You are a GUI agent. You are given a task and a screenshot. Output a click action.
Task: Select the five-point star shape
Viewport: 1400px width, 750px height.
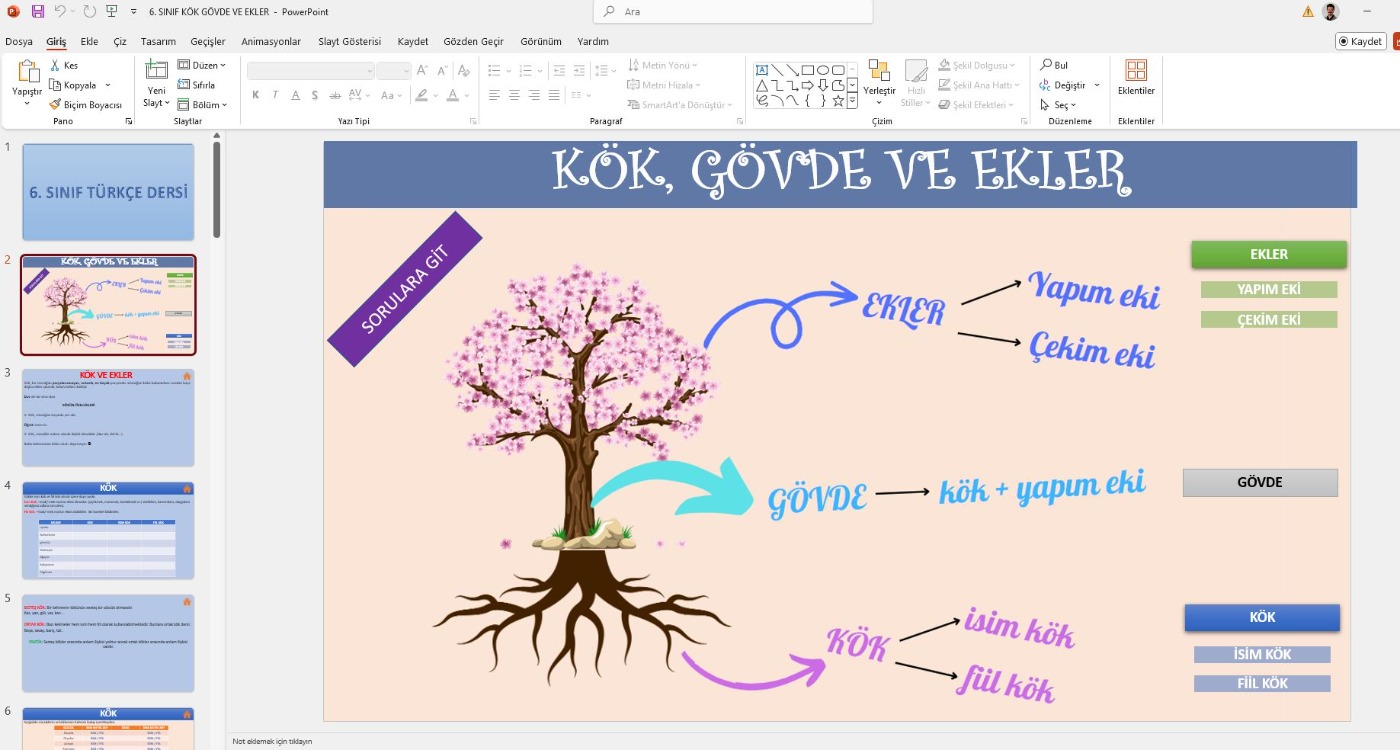coord(838,100)
